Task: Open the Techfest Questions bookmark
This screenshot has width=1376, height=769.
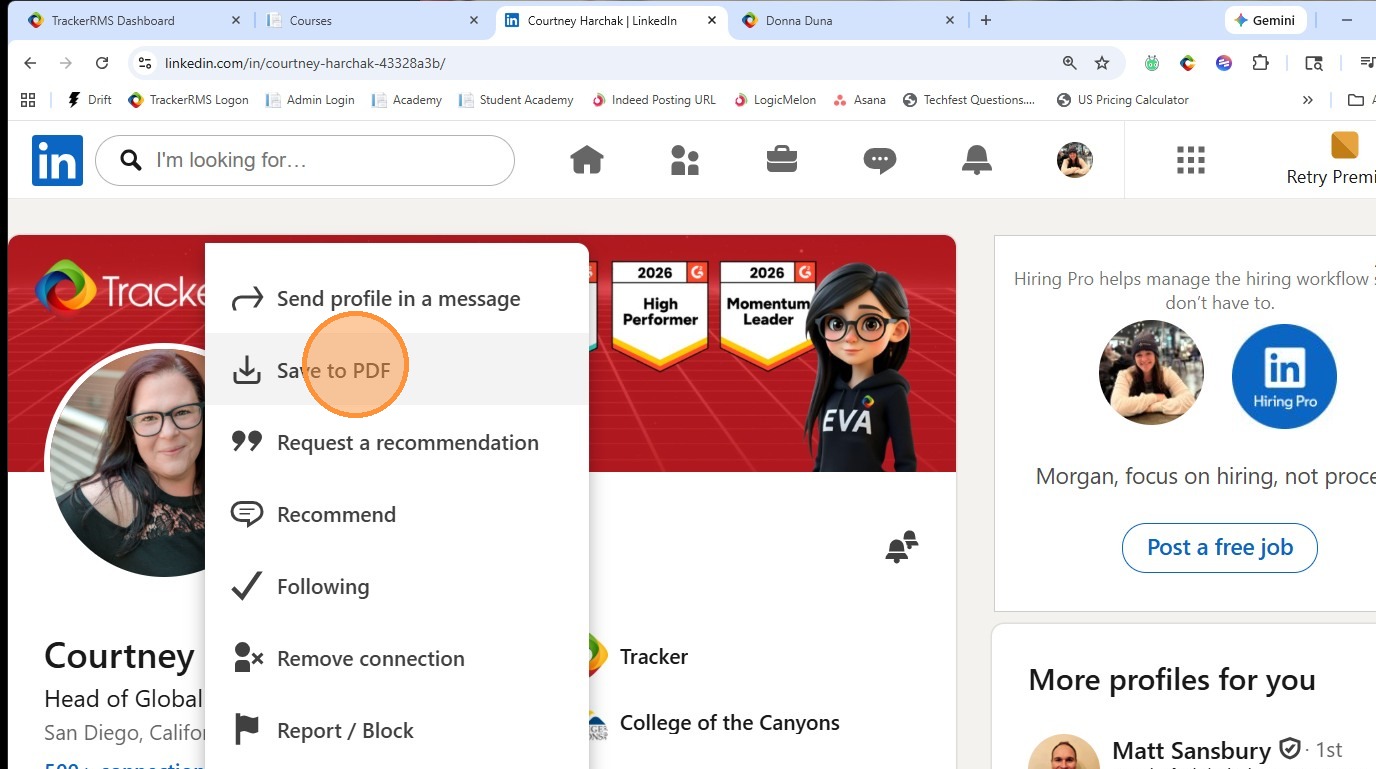Action: click(x=969, y=100)
